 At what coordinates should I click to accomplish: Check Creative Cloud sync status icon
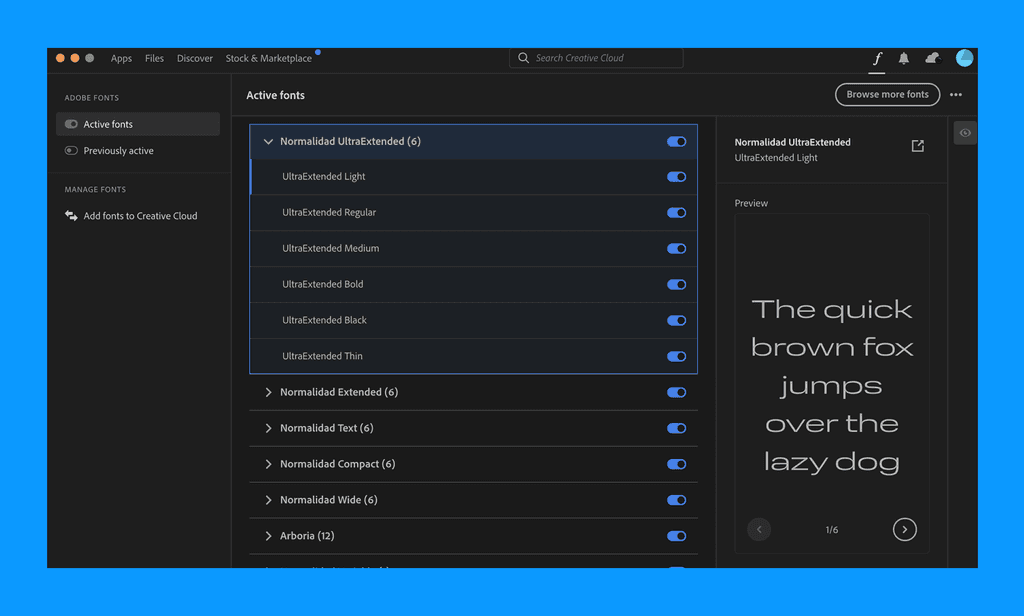[932, 59]
